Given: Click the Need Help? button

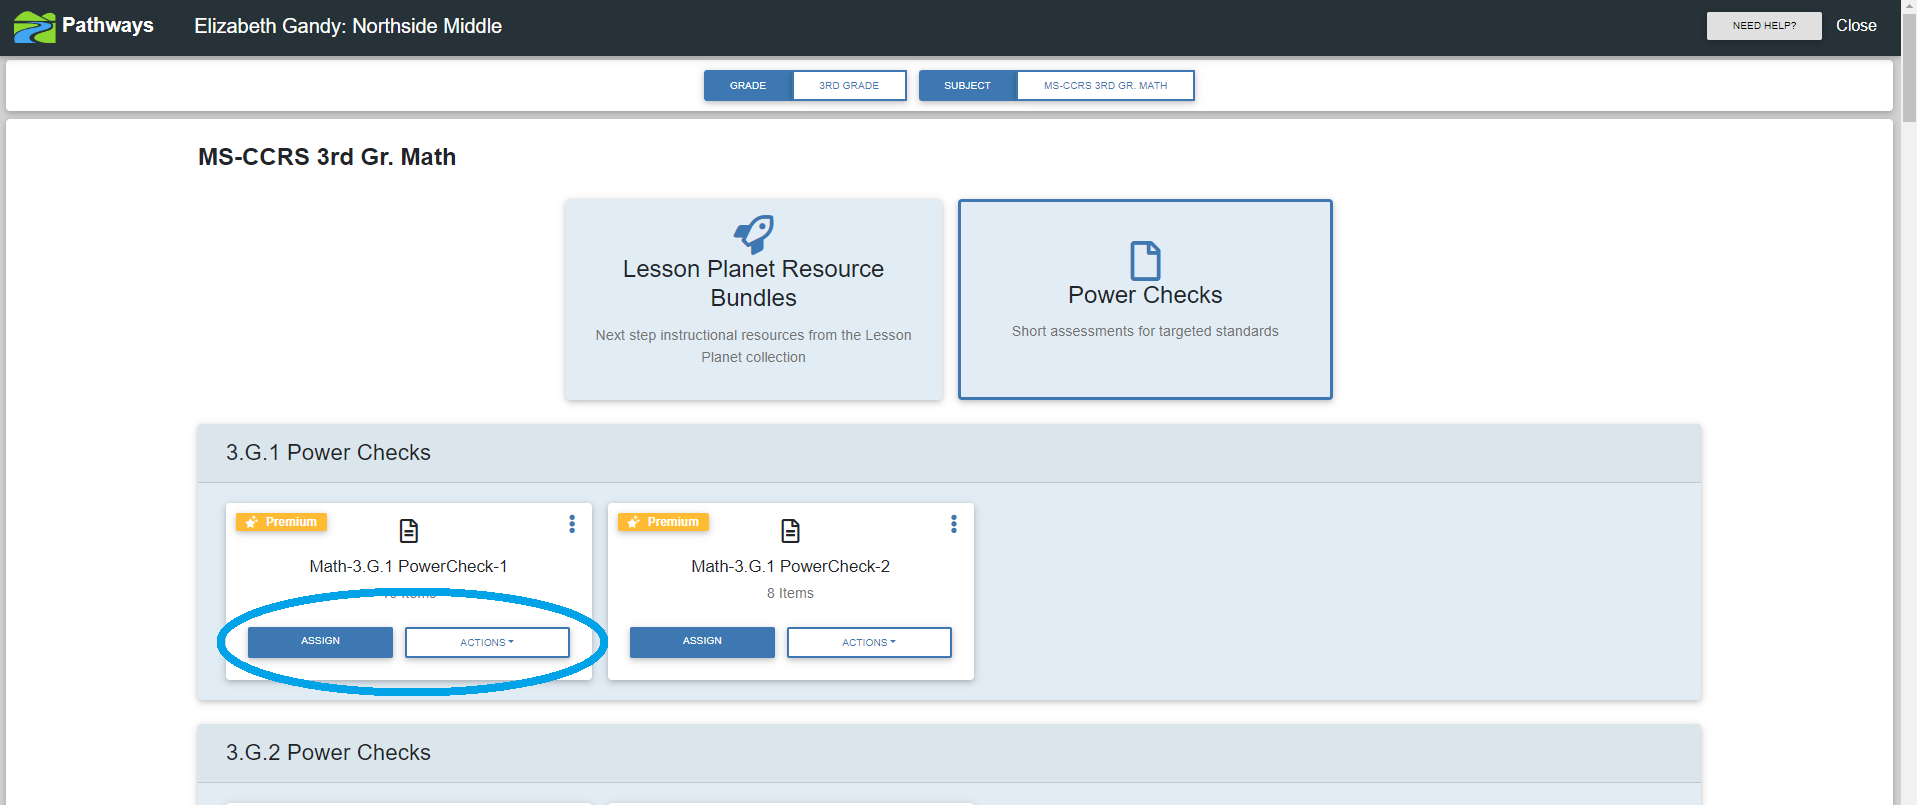Looking at the screenshot, I should coord(1764,26).
